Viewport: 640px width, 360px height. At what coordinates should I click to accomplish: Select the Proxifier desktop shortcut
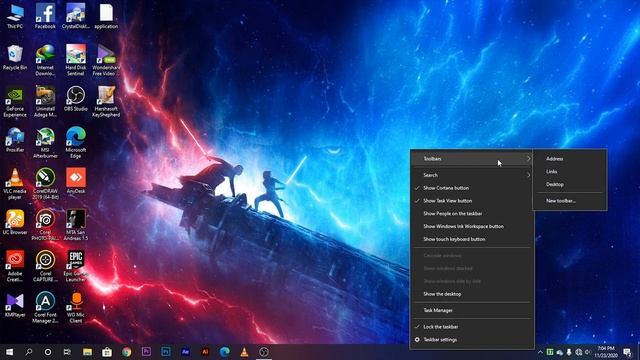pyautogui.click(x=15, y=140)
